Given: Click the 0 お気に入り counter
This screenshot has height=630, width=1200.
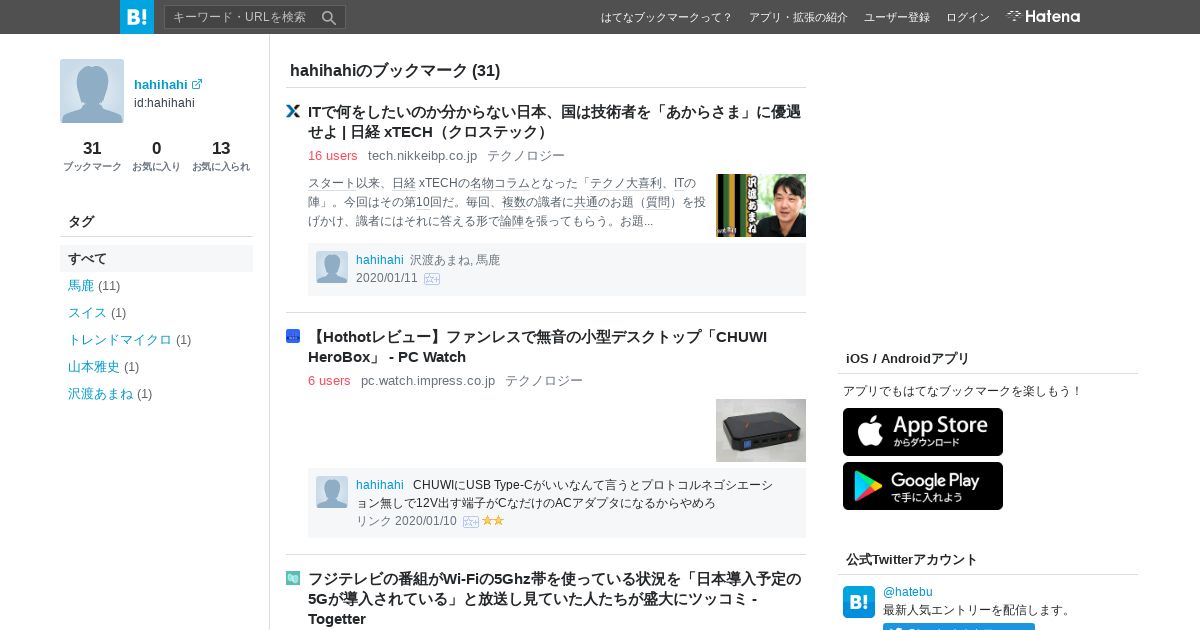Looking at the screenshot, I should pos(156,156).
